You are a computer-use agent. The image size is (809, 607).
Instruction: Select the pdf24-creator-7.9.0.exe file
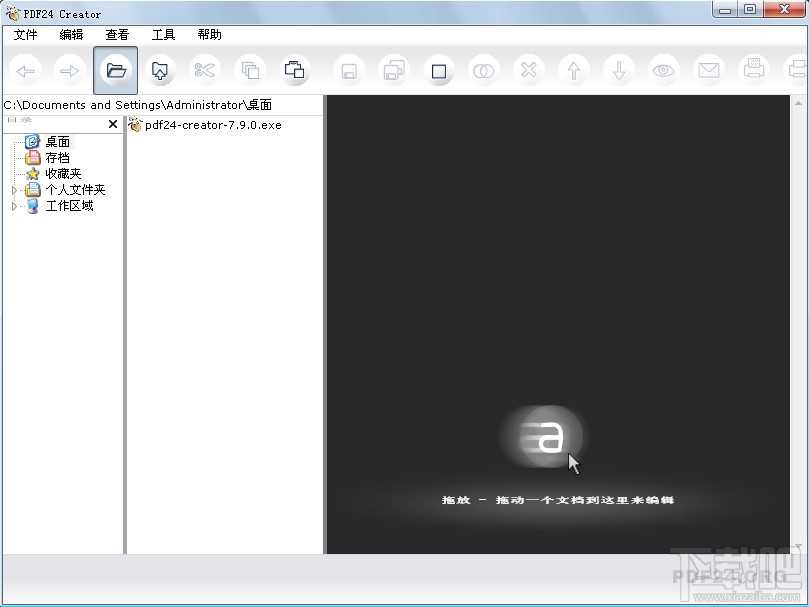coord(210,125)
